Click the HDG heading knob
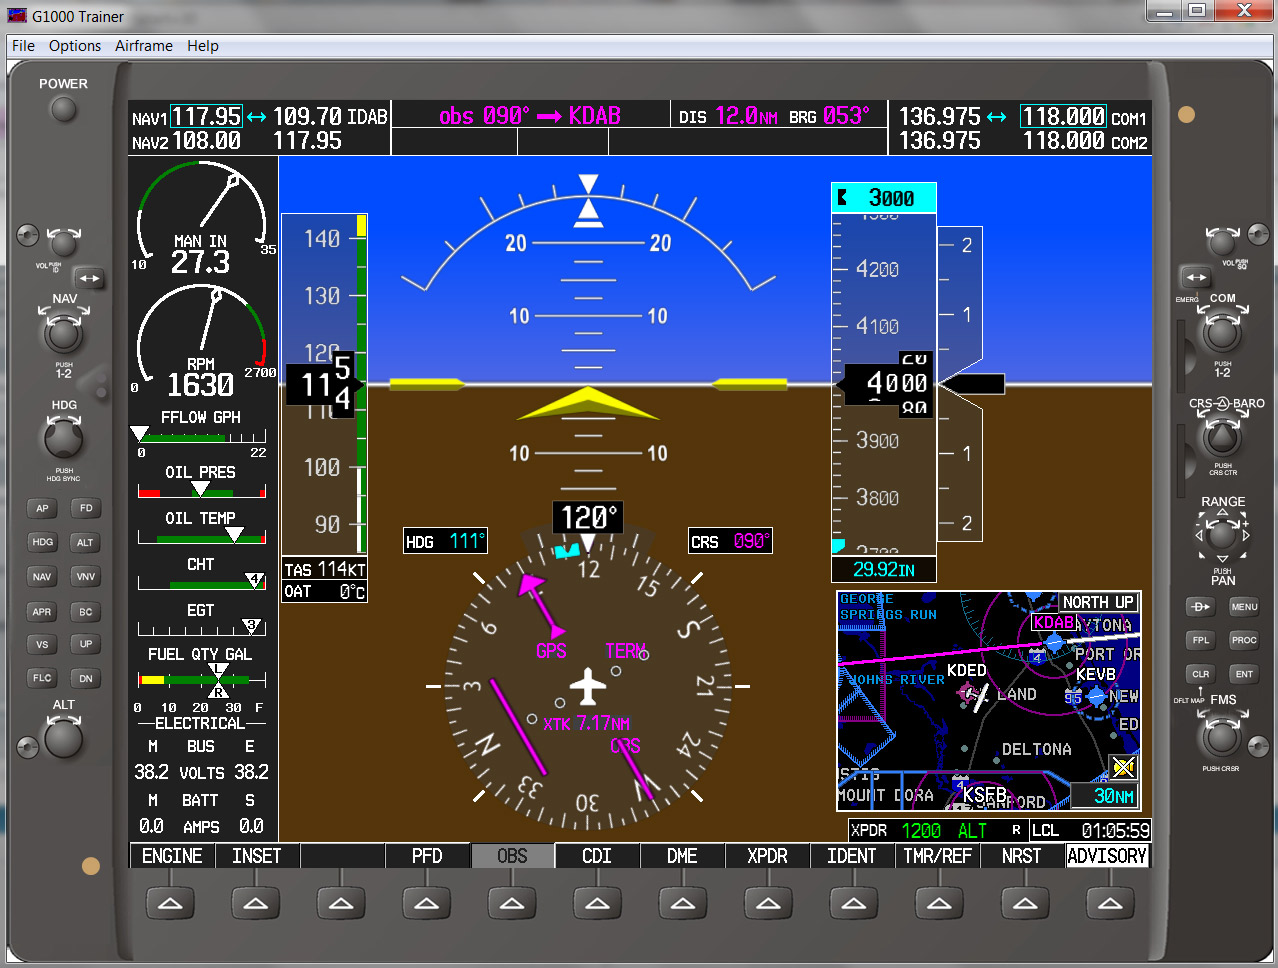Image resolution: width=1278 pixels, height=968 pixels. tap(63, 438)
